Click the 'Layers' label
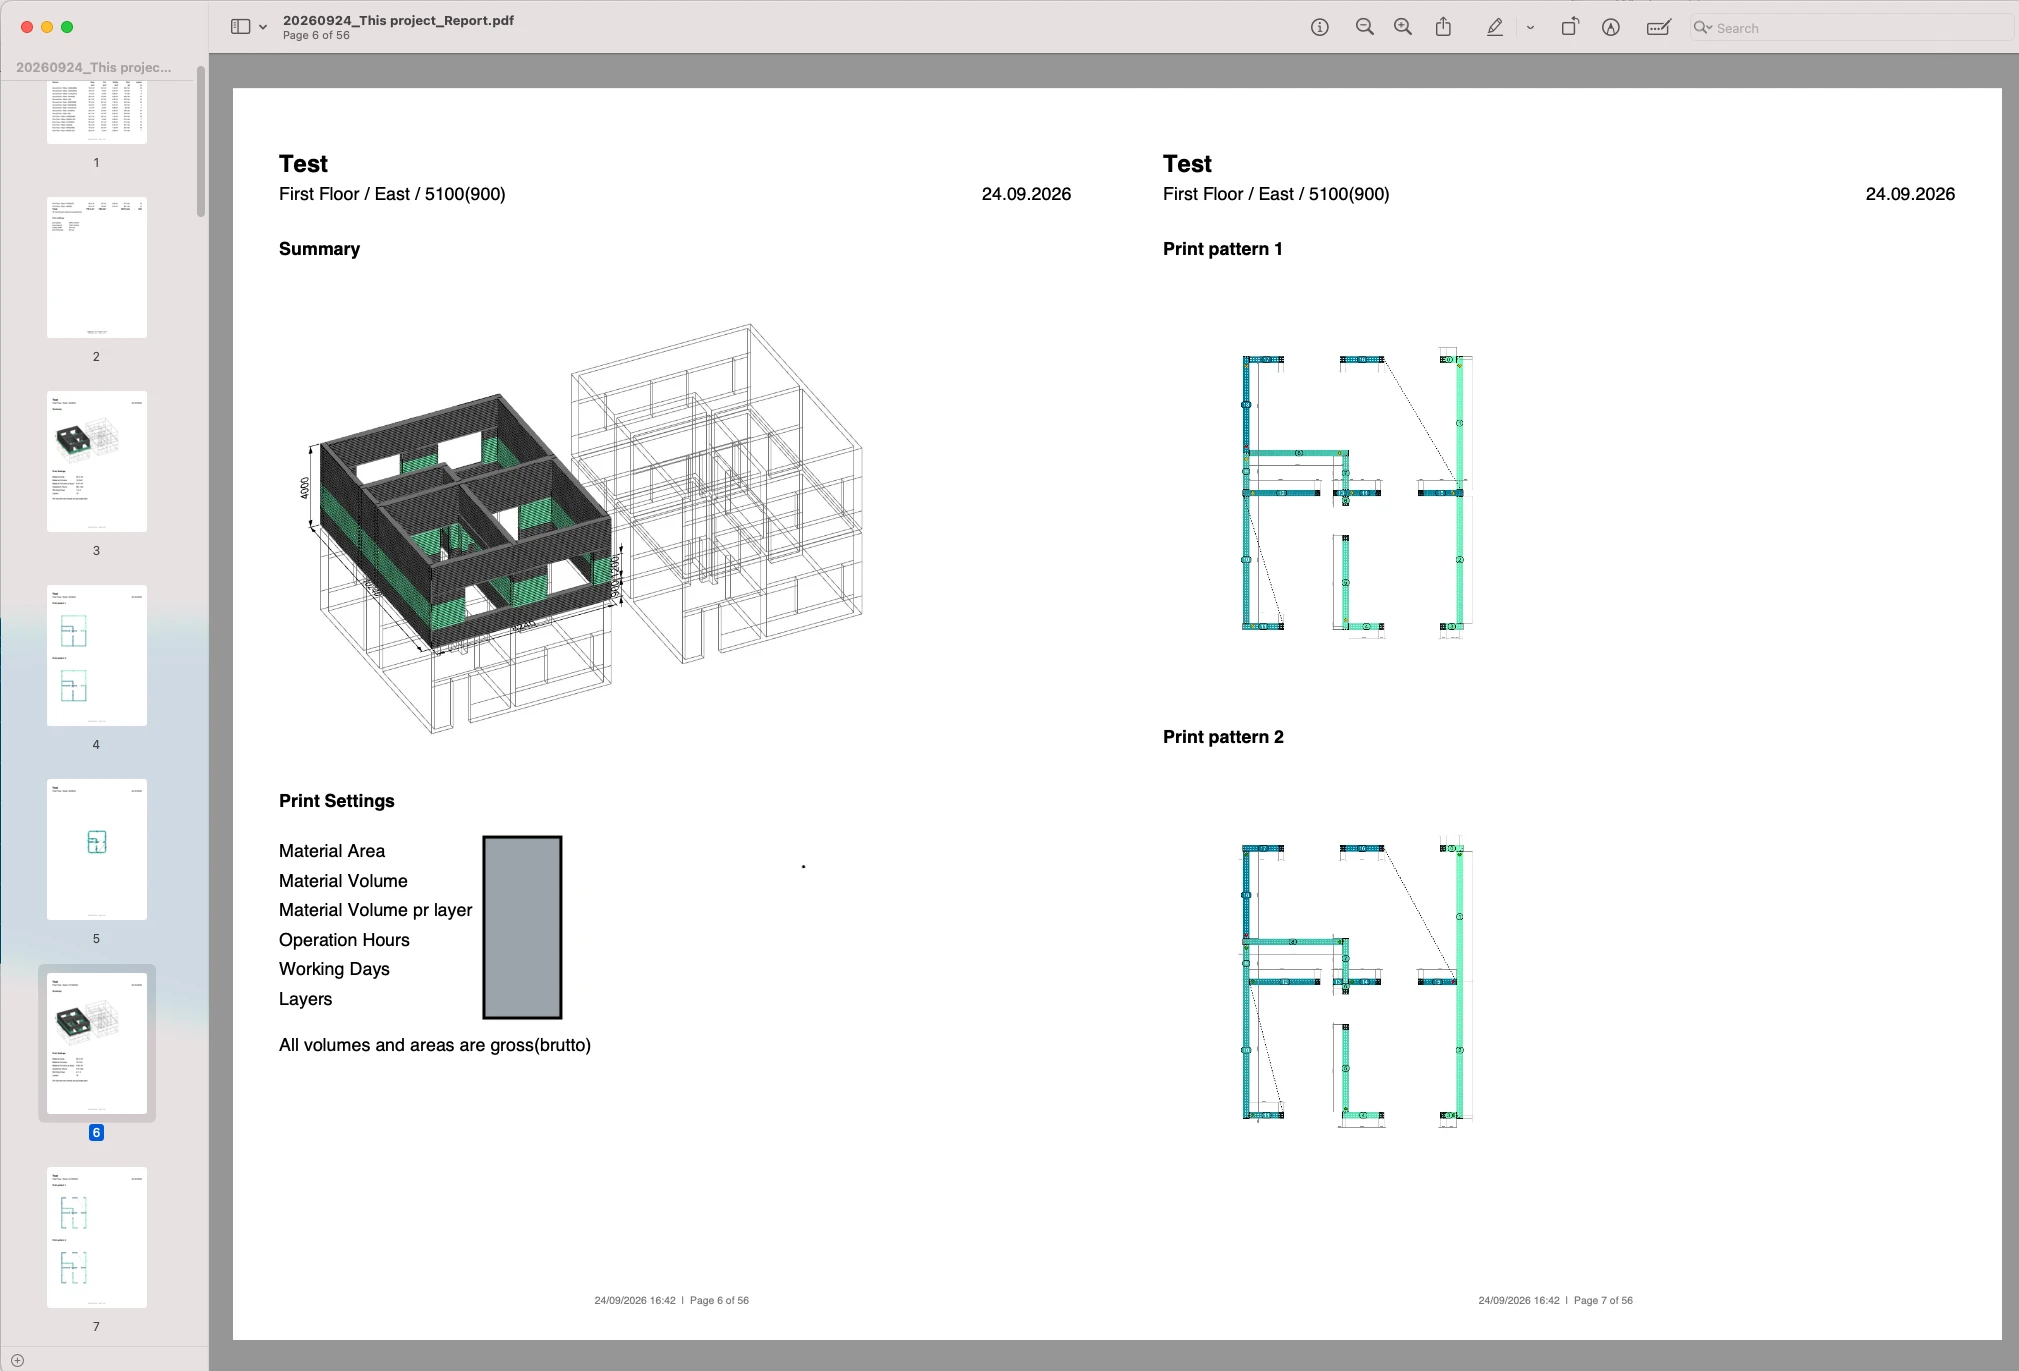2019x1371 pixels. [305, 999]
